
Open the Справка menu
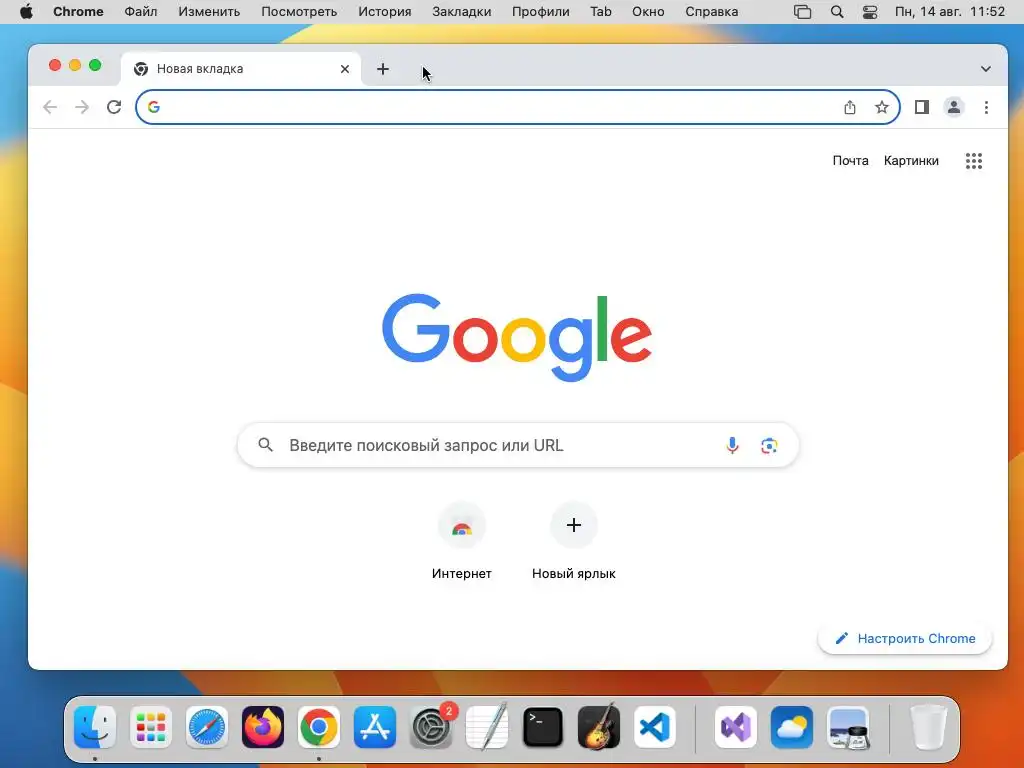pyautogui.click(x=711, y=12)
